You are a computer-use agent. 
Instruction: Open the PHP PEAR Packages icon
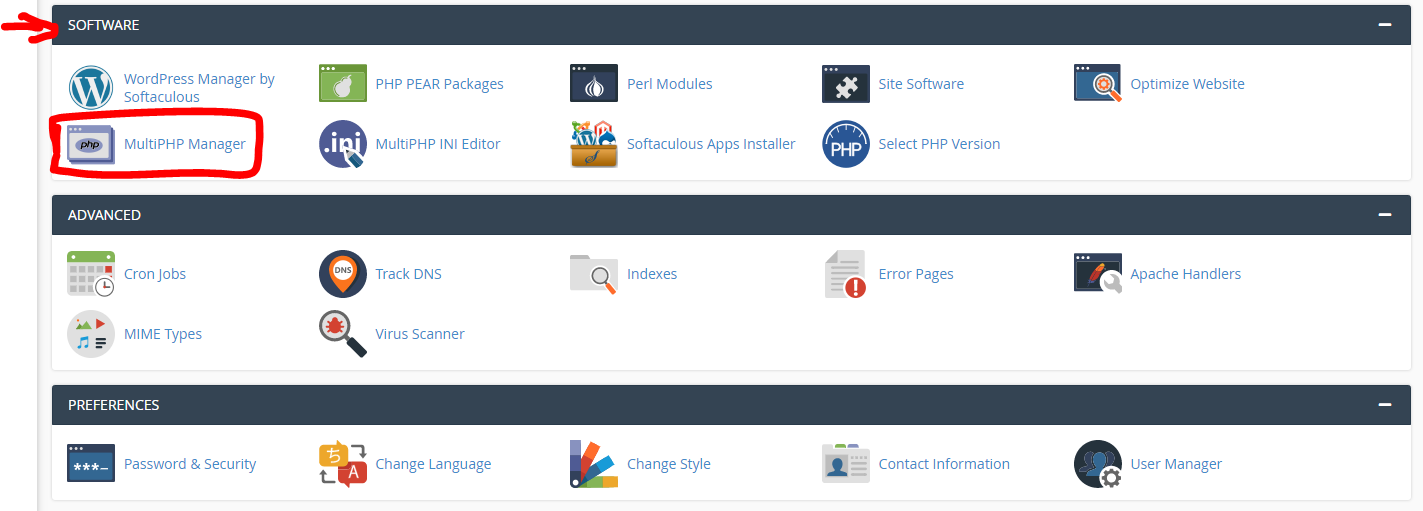(342, 84)
